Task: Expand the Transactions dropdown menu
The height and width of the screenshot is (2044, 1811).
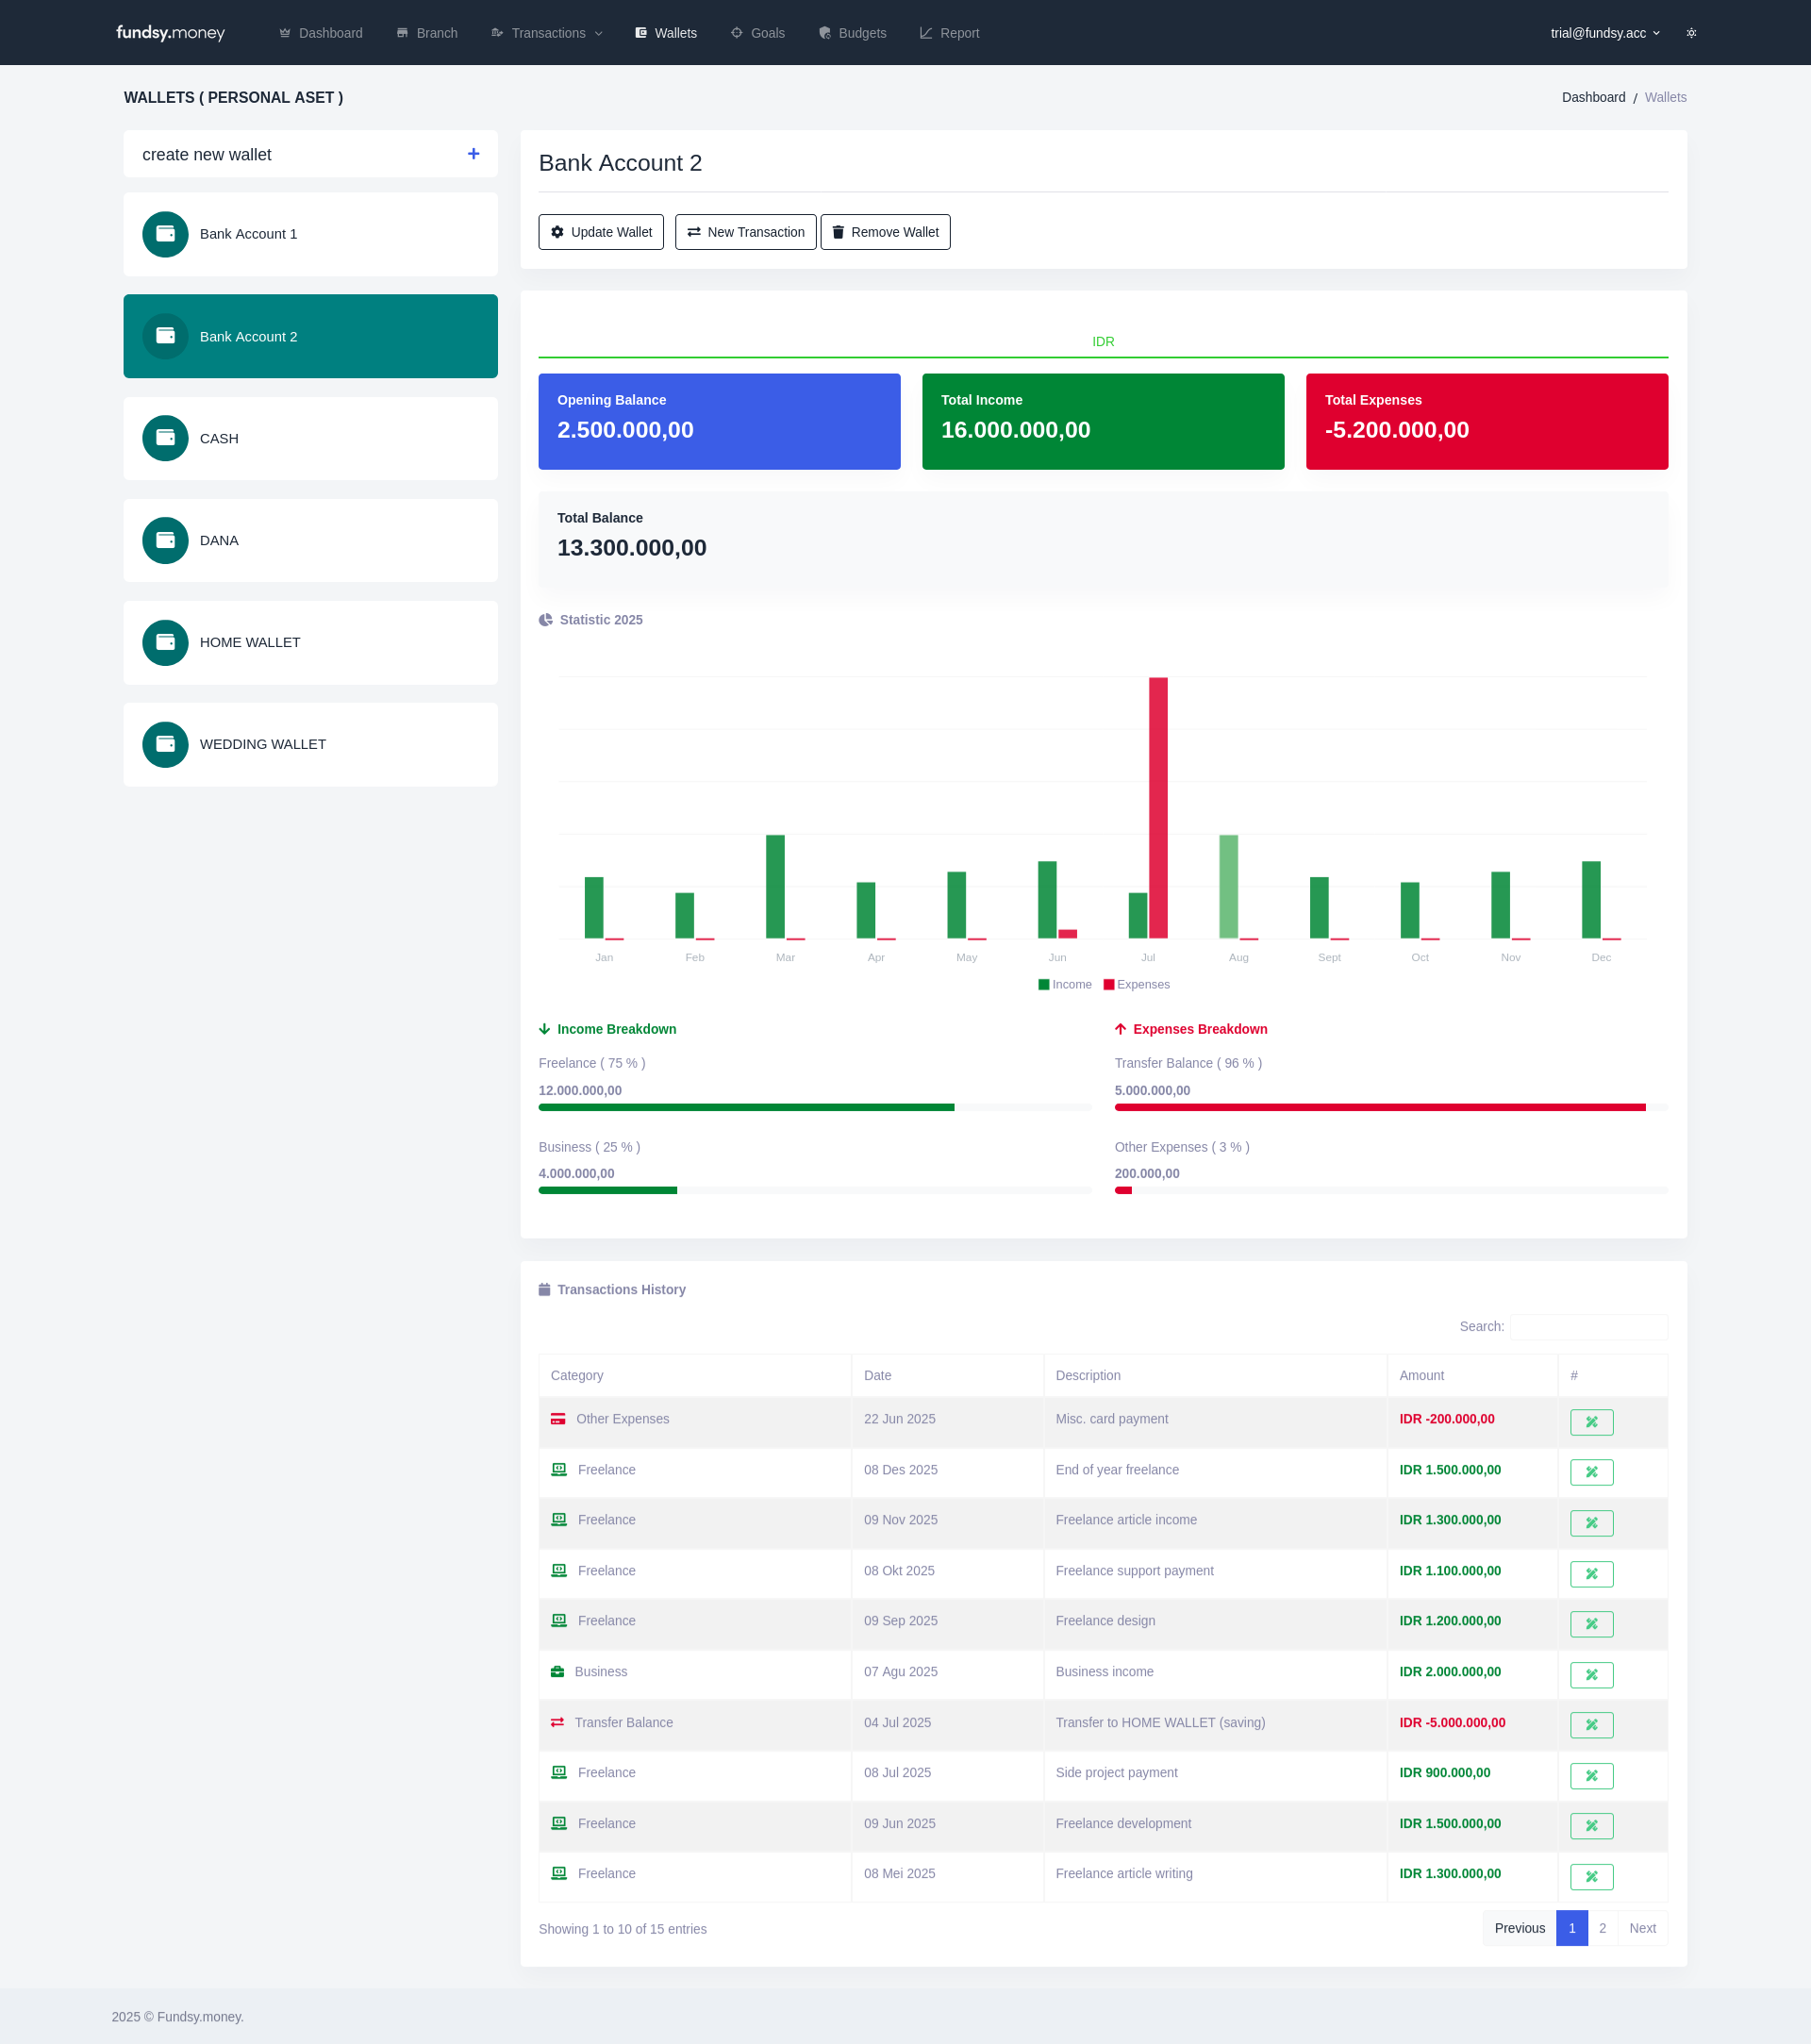Action: tap(547, 33)
